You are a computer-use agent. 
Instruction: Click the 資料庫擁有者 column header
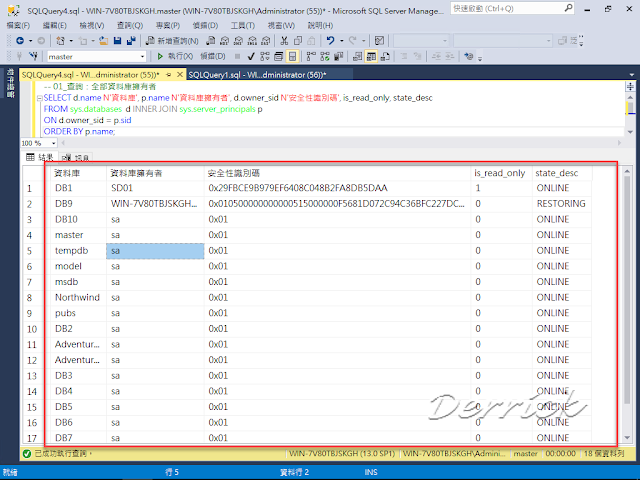point(155,173)
